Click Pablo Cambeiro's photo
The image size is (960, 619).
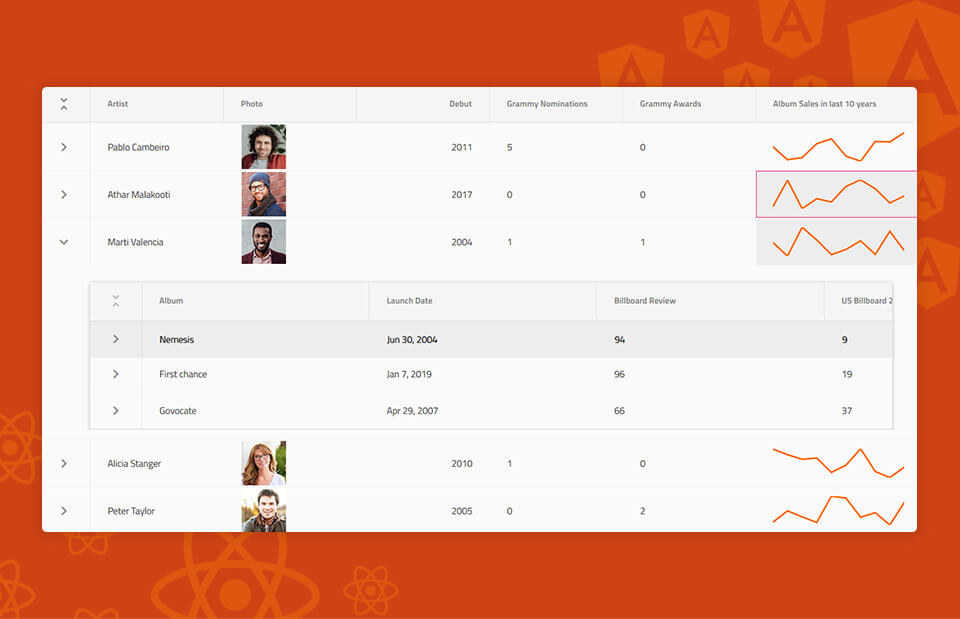262,146
